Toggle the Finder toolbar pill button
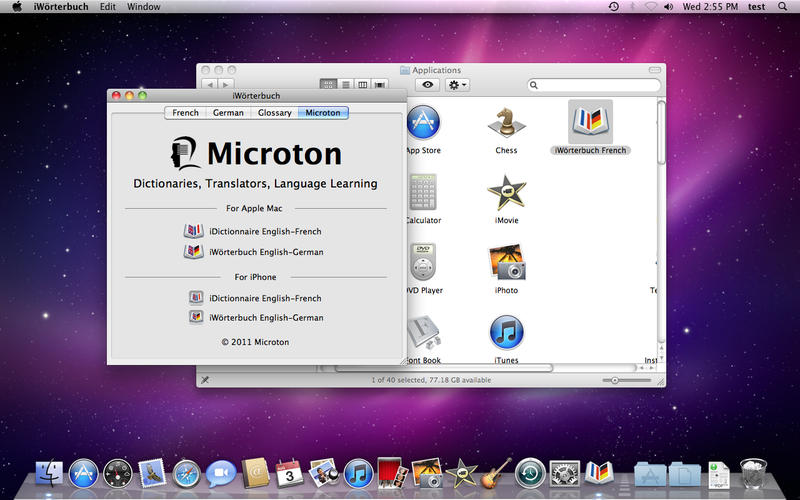 pyautogui.click(x=655, y=70)
